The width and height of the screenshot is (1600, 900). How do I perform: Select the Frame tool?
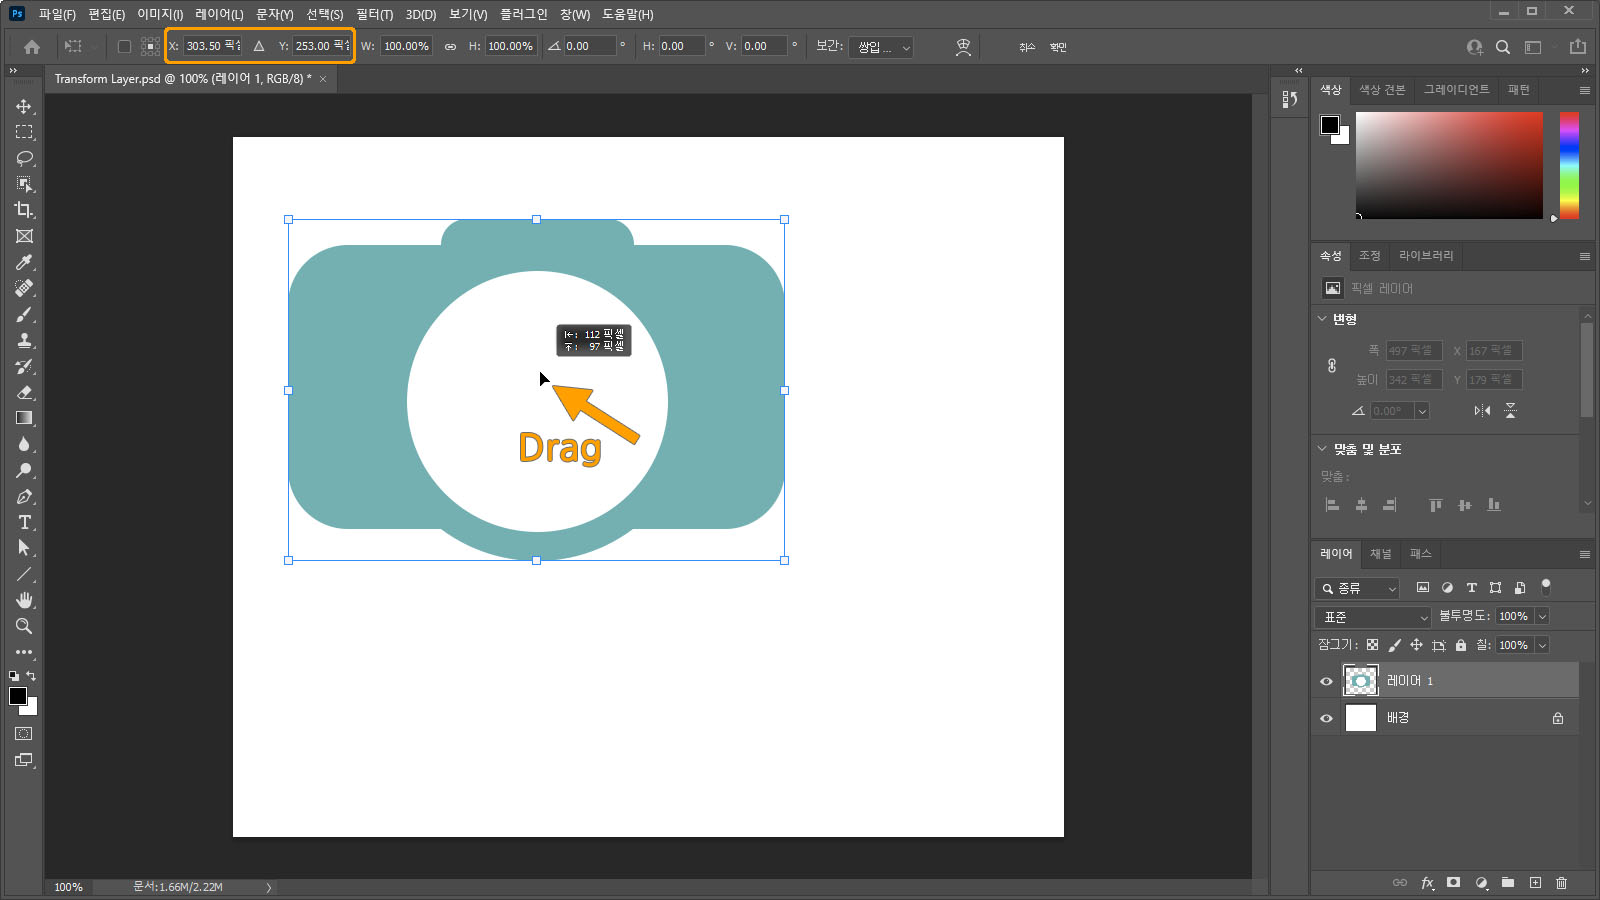(x=24, y=236)
